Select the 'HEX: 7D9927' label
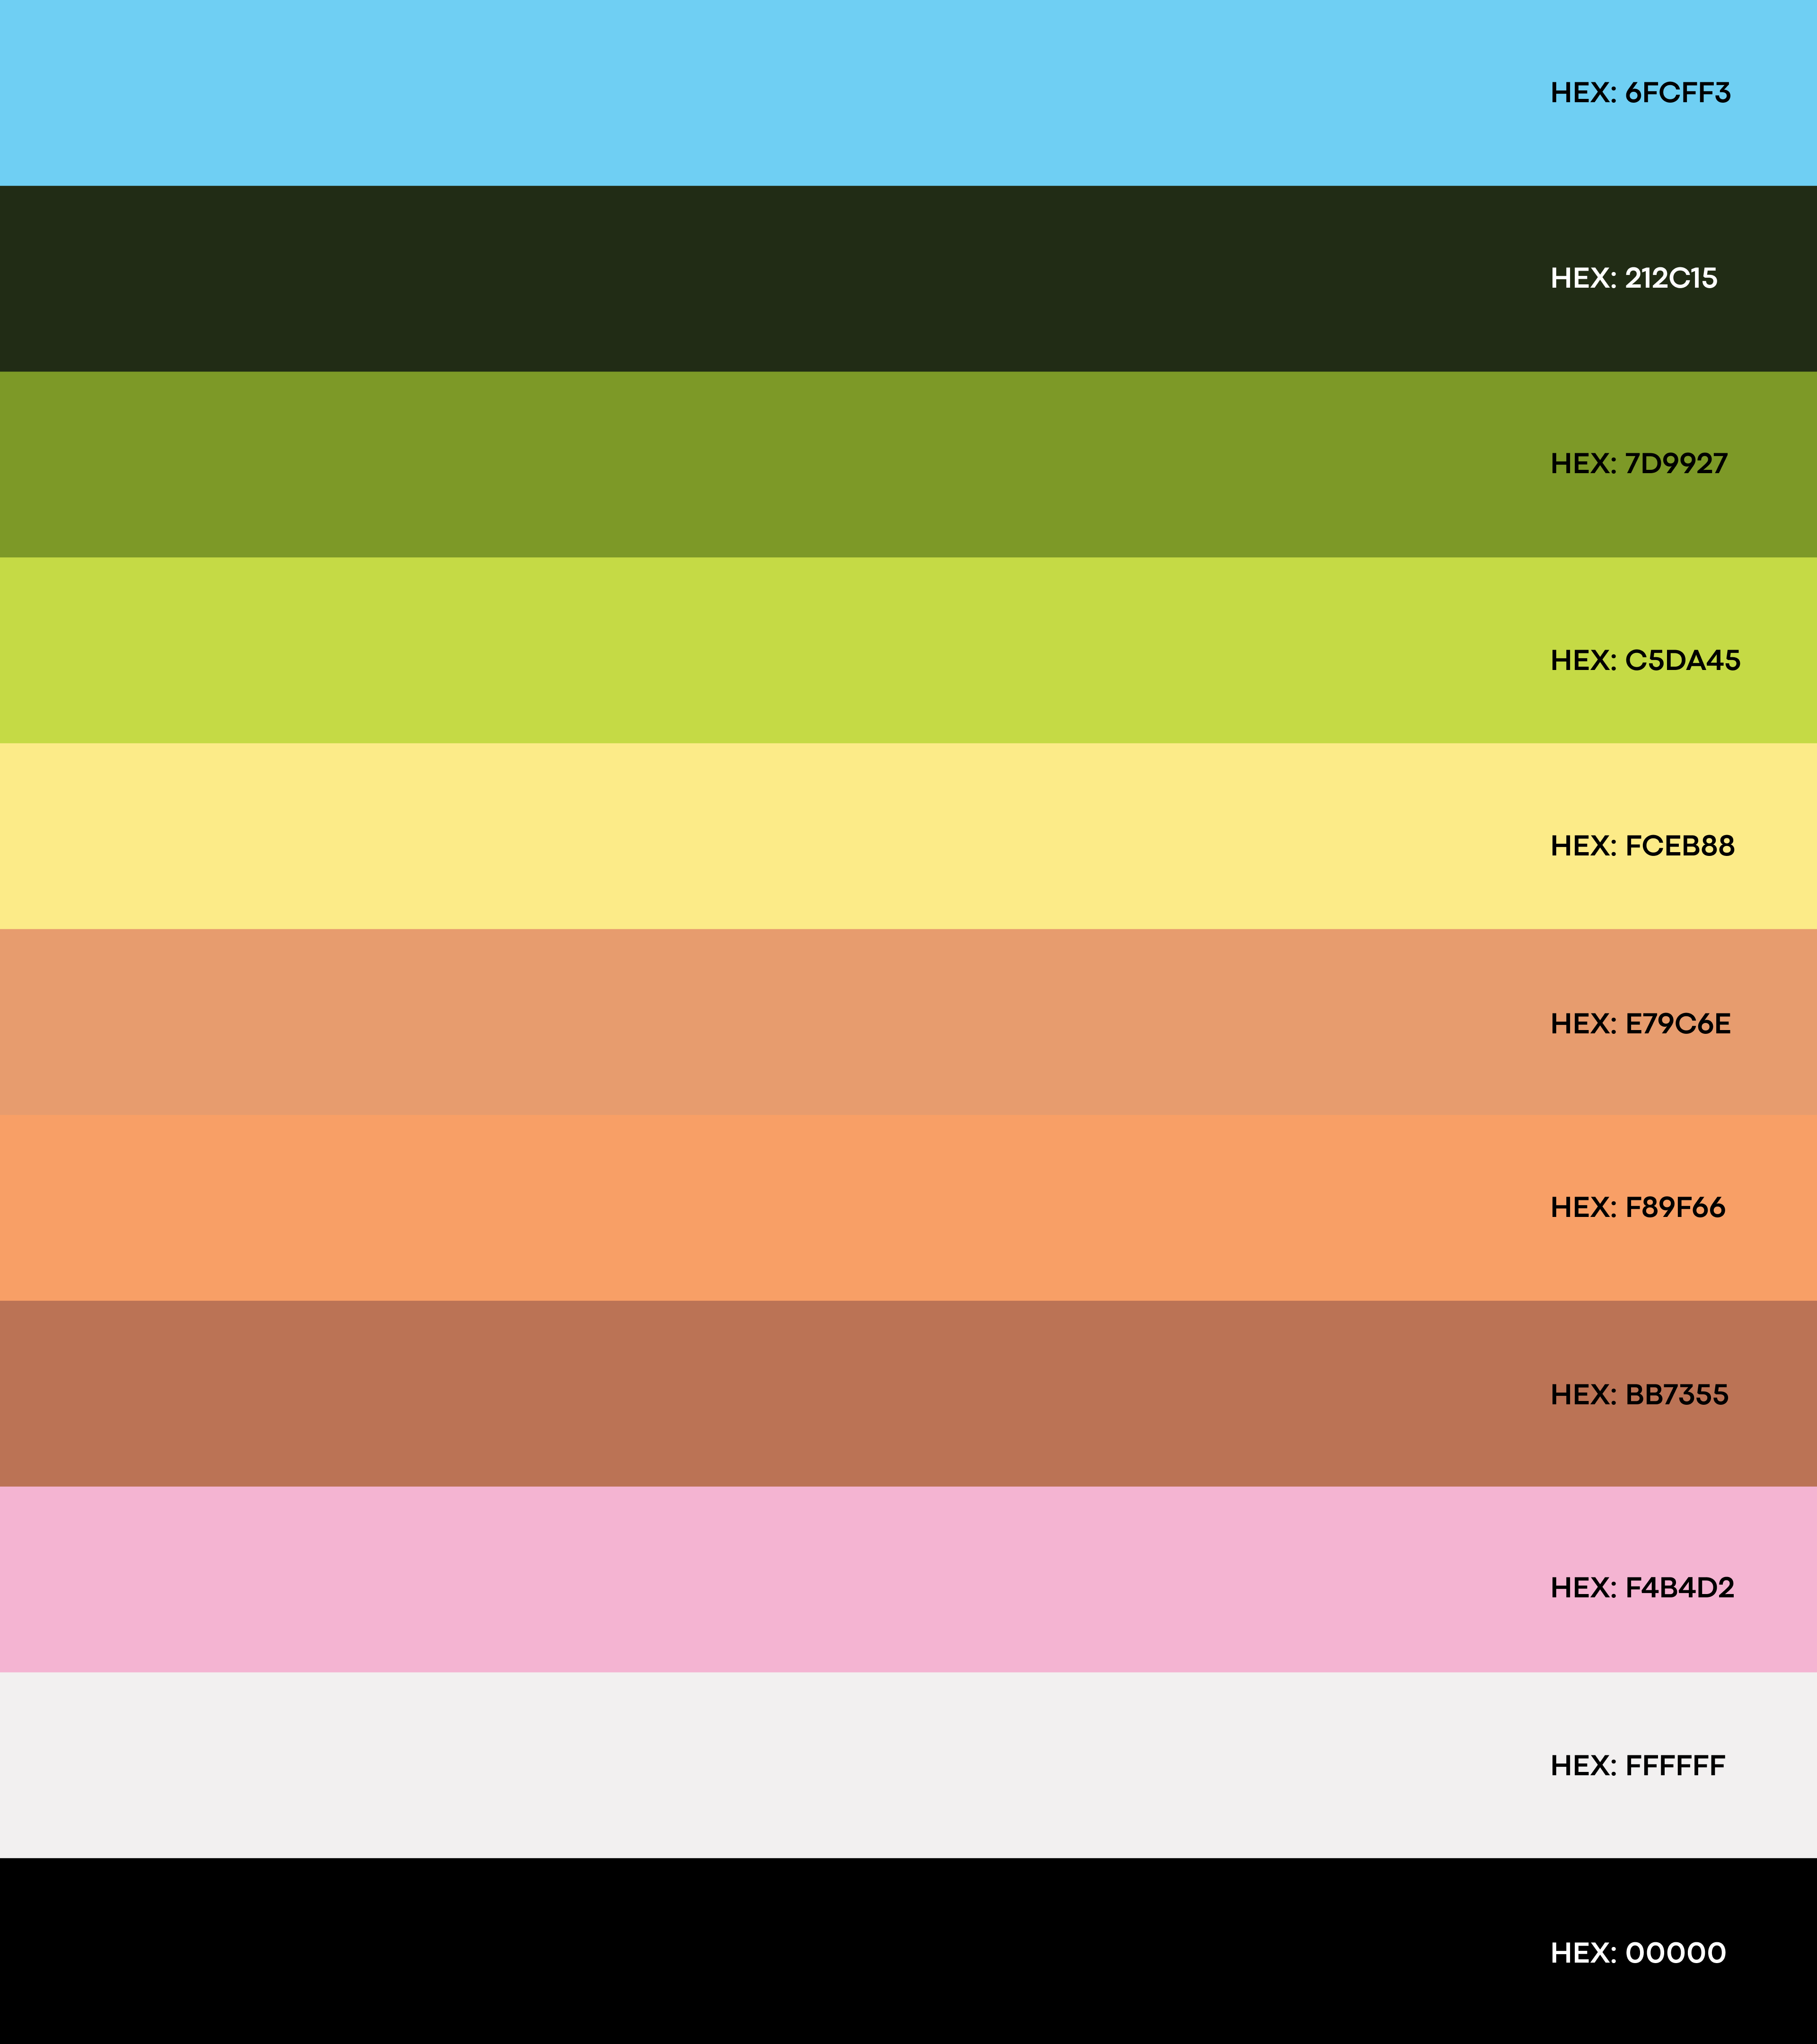This screenshot has height=2044, width=1817. (x=1639, y=464)
